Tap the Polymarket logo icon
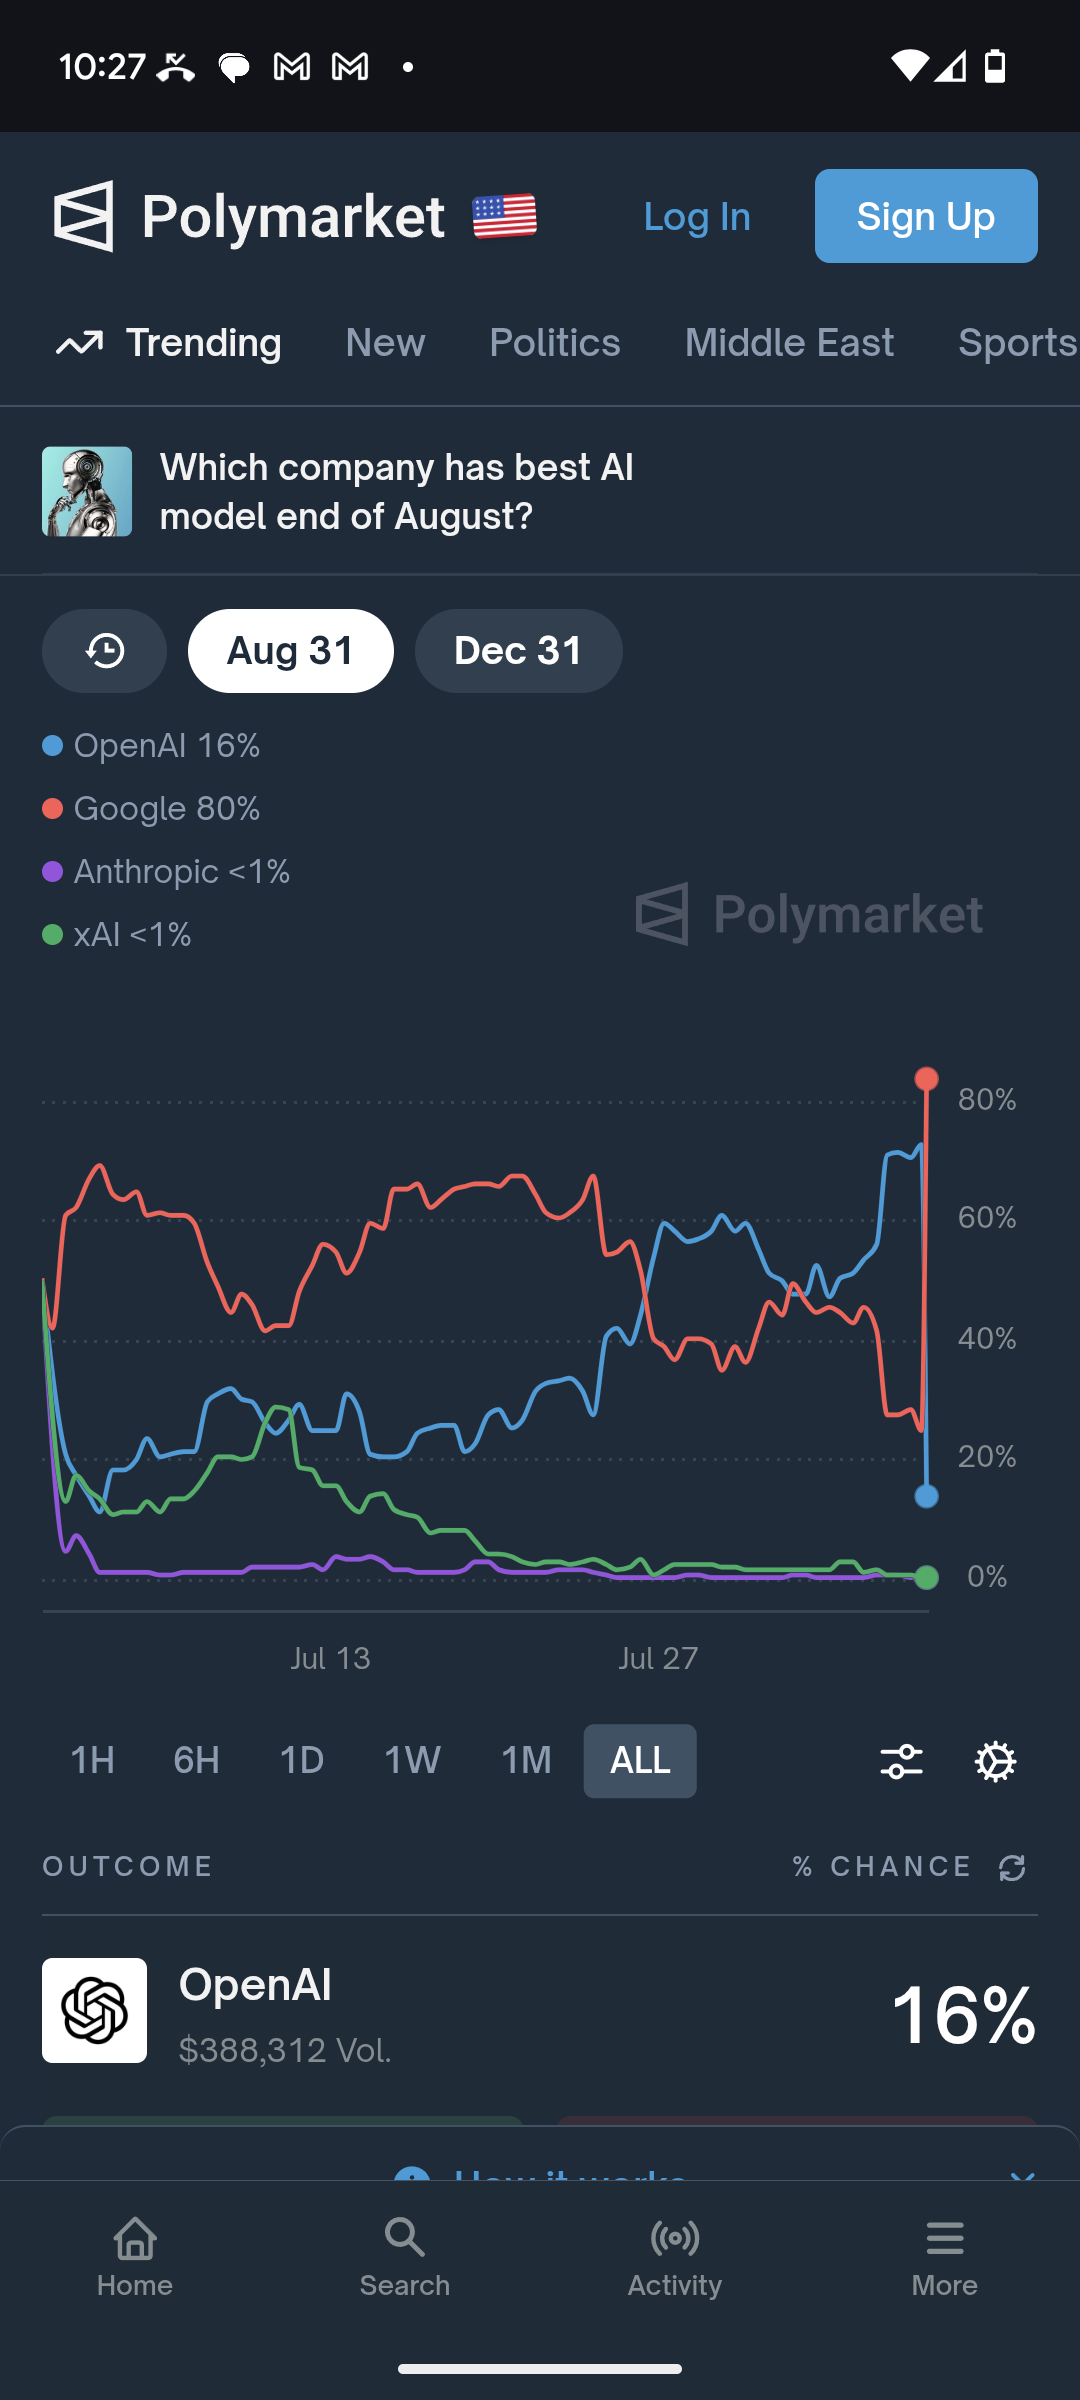The height and width of the screenshot is (2400, 1080). click(x=84, y=216)
